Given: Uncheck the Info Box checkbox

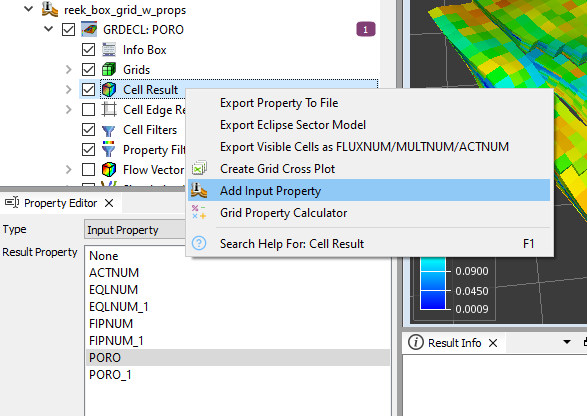Looking at the screenshot, I should pos(88,49).
